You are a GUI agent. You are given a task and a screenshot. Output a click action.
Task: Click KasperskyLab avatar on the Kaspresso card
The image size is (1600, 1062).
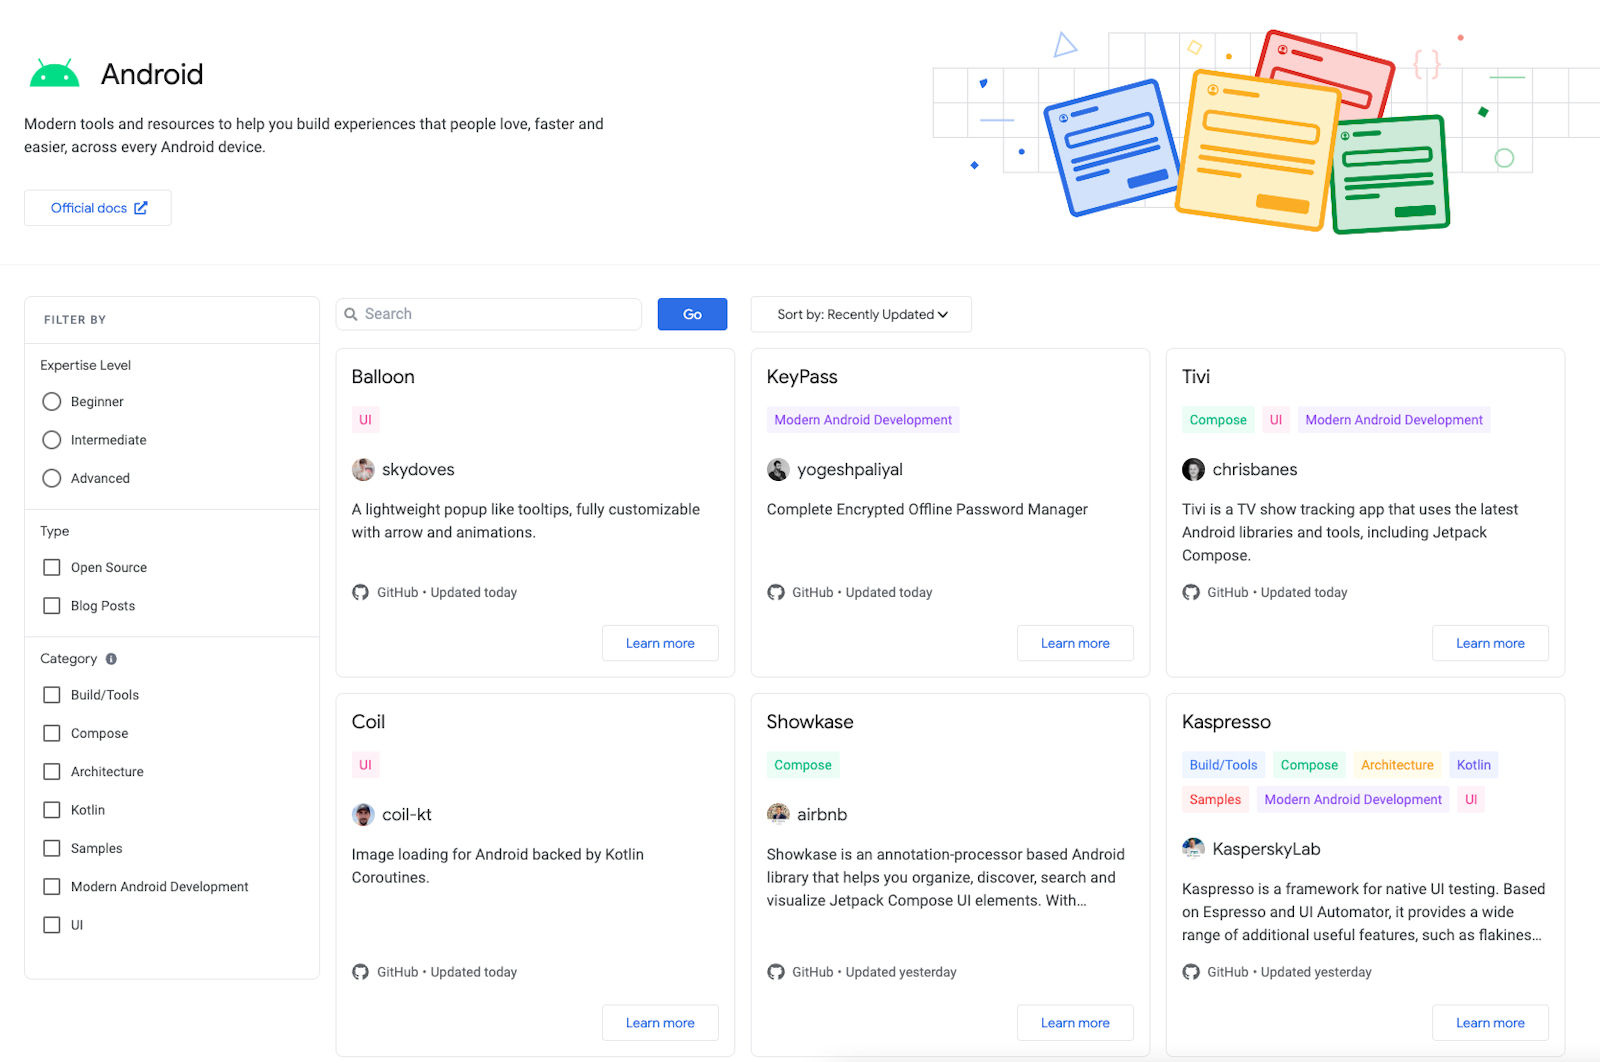1193,849
